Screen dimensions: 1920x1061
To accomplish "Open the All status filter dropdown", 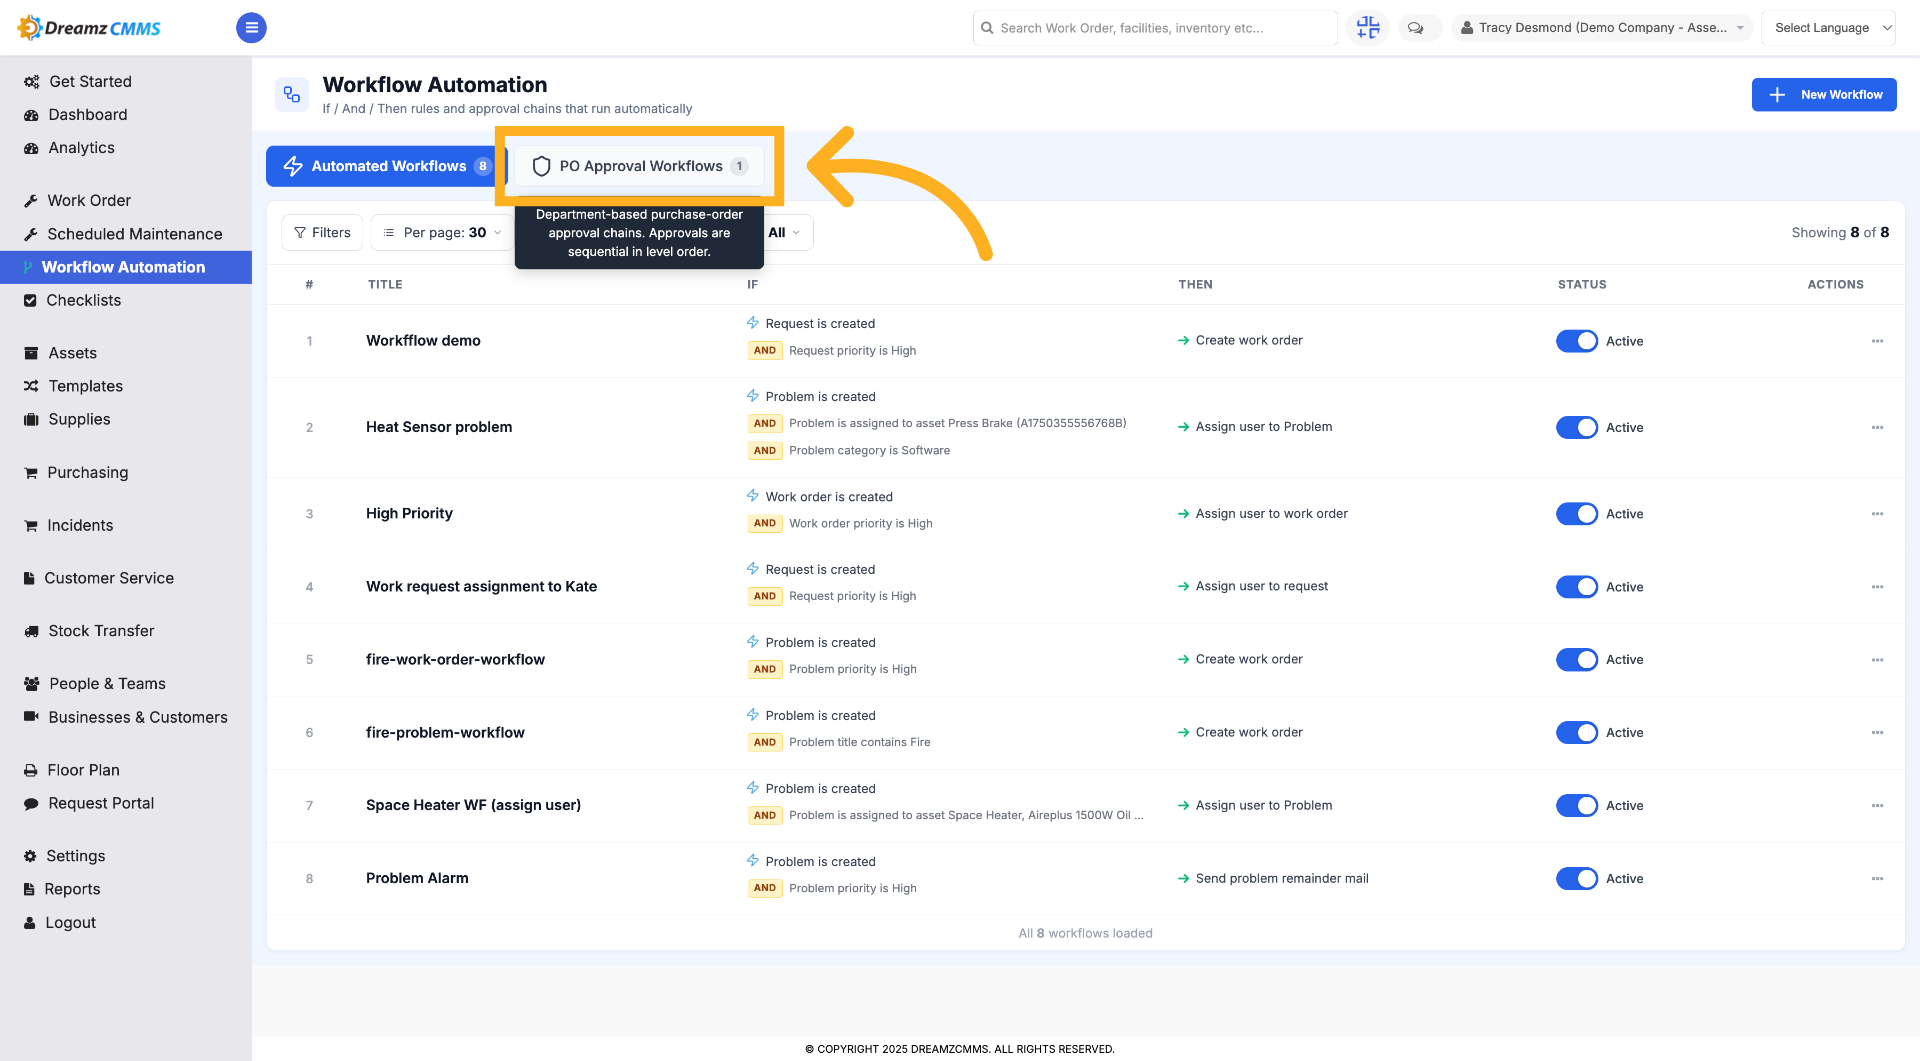I will (x=786, y=233).
